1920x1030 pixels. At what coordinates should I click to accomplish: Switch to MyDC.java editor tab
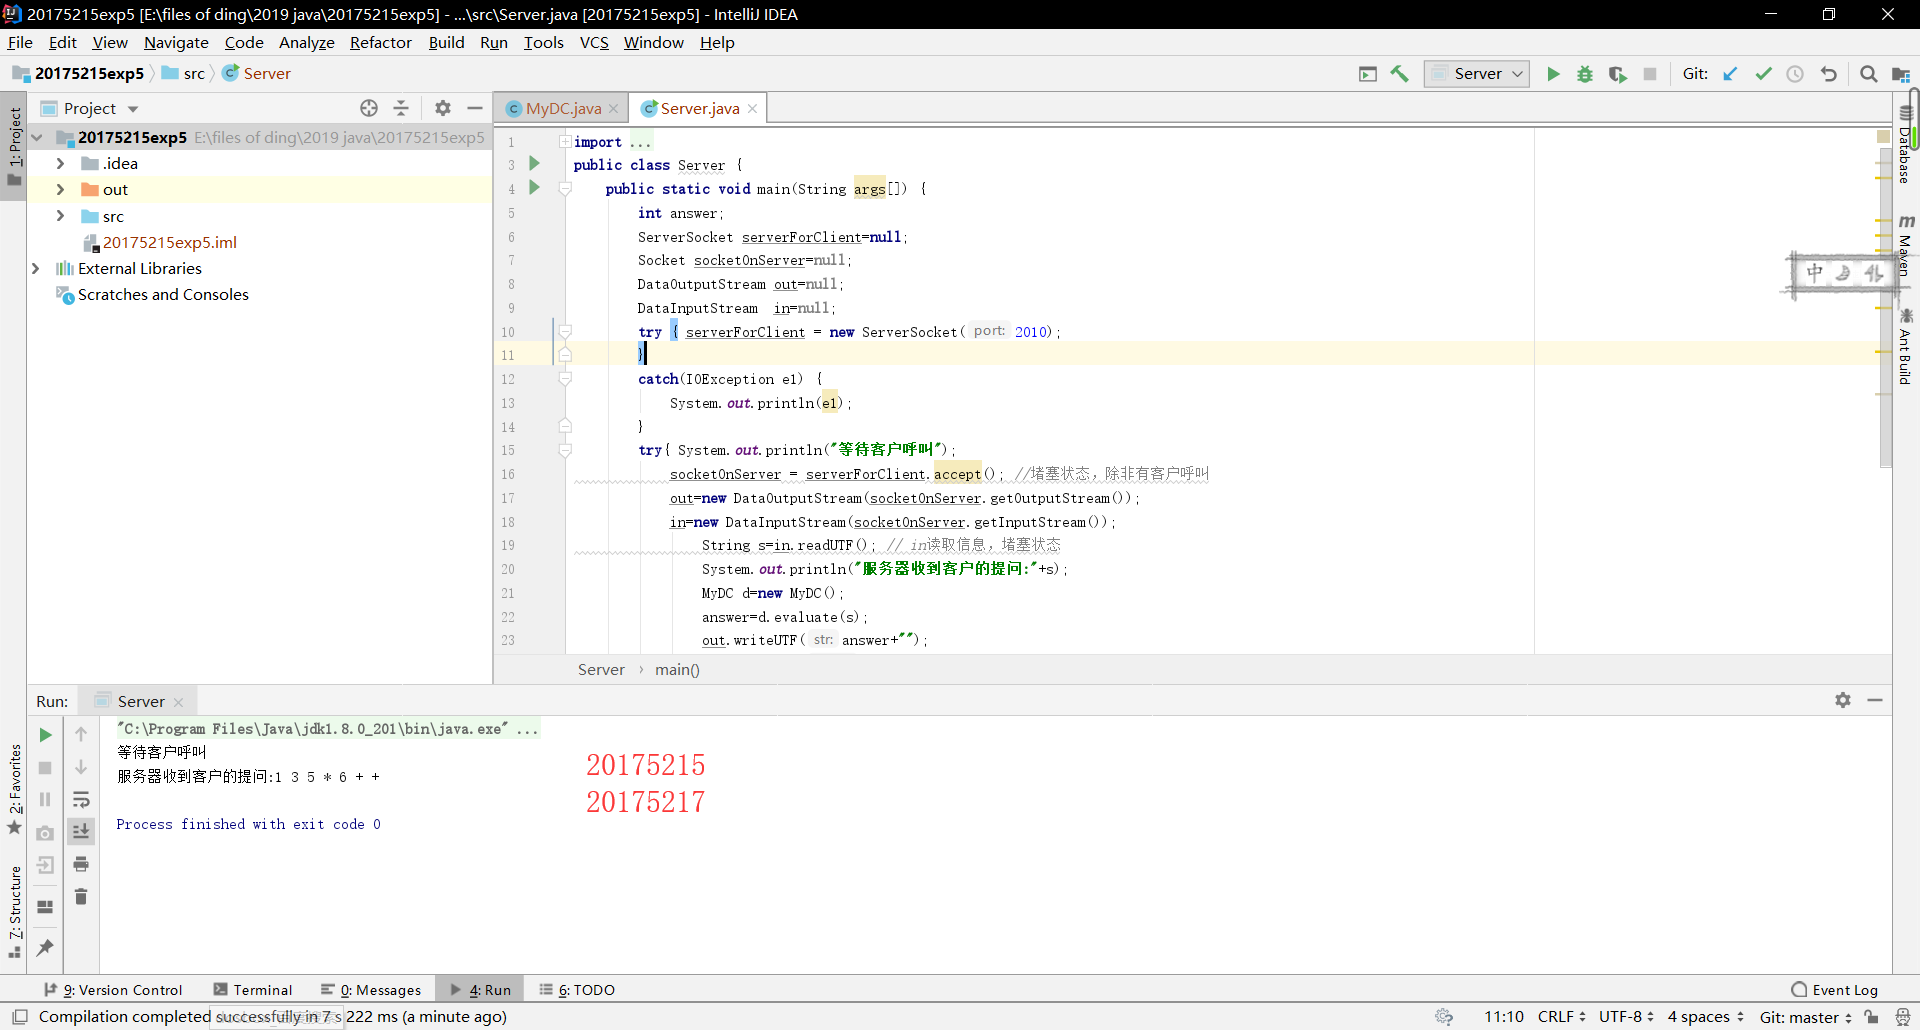click(x=562, y=108)
